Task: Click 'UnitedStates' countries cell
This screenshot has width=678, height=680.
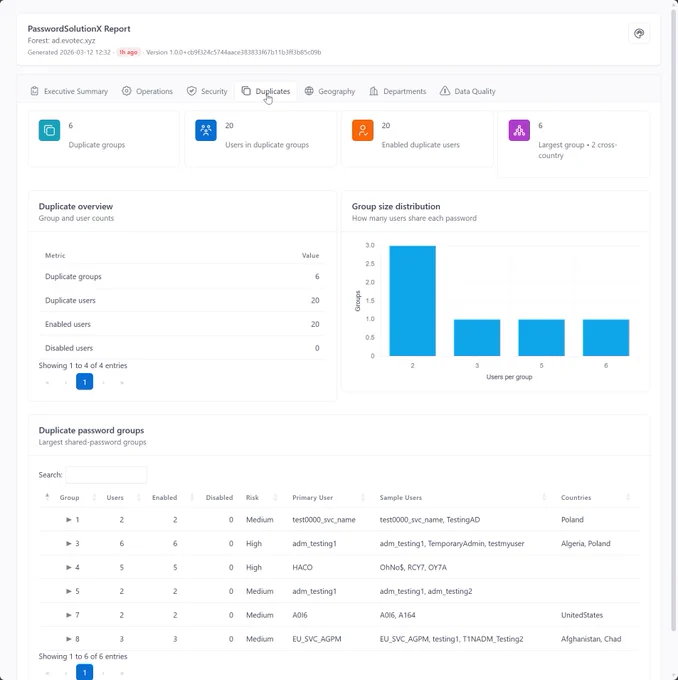Action: (582, 615)
